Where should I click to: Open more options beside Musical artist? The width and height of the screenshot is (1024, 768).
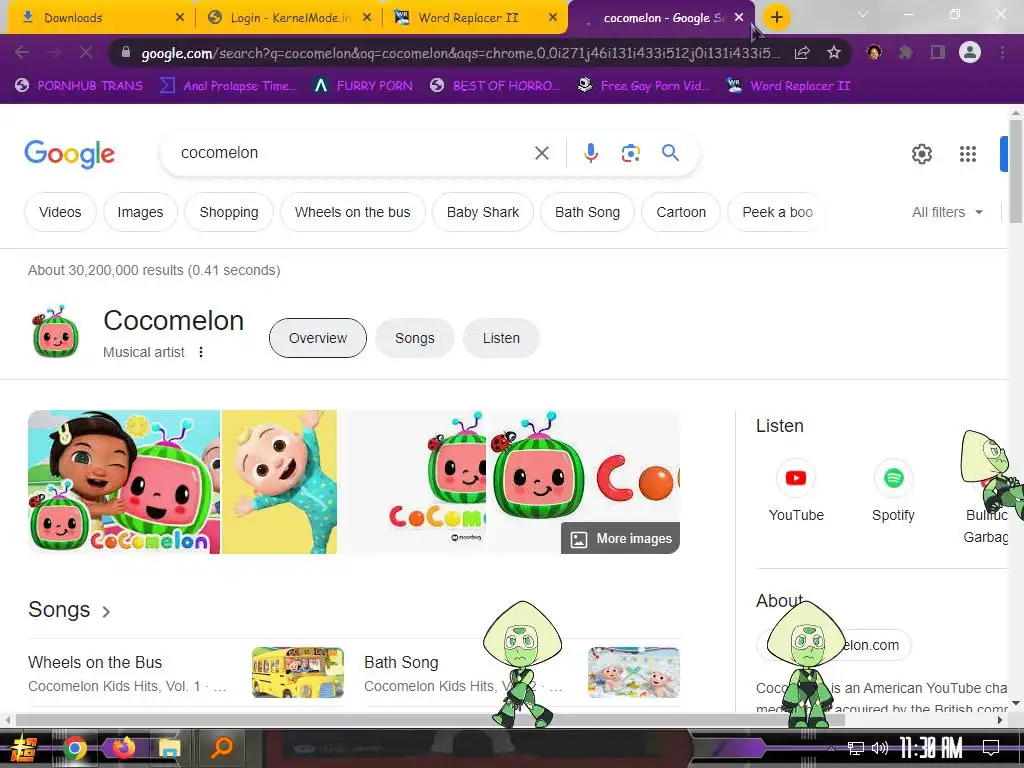point(201,352)
